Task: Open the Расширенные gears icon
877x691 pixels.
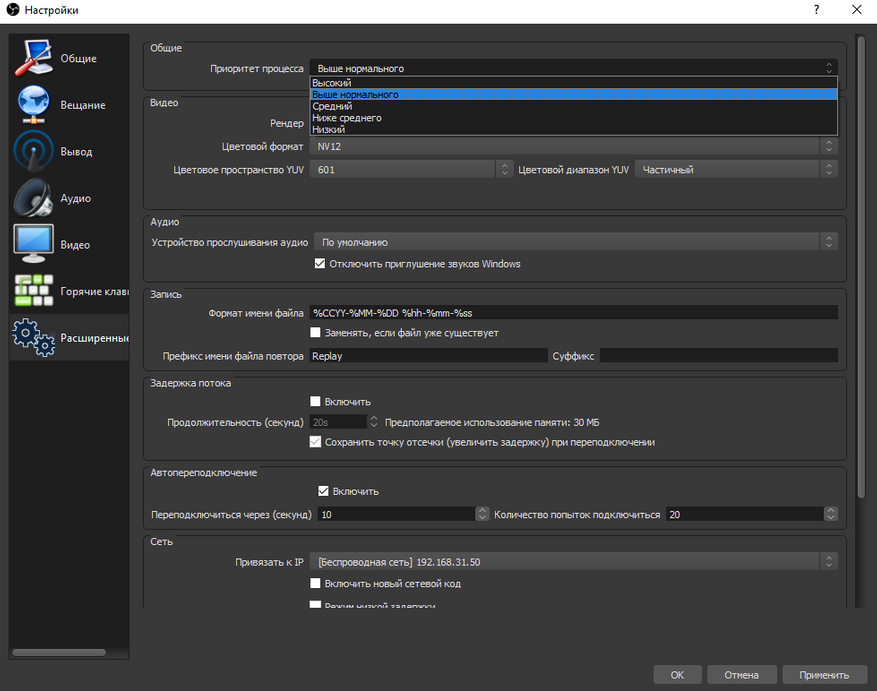Action: [x=34, y=337]
